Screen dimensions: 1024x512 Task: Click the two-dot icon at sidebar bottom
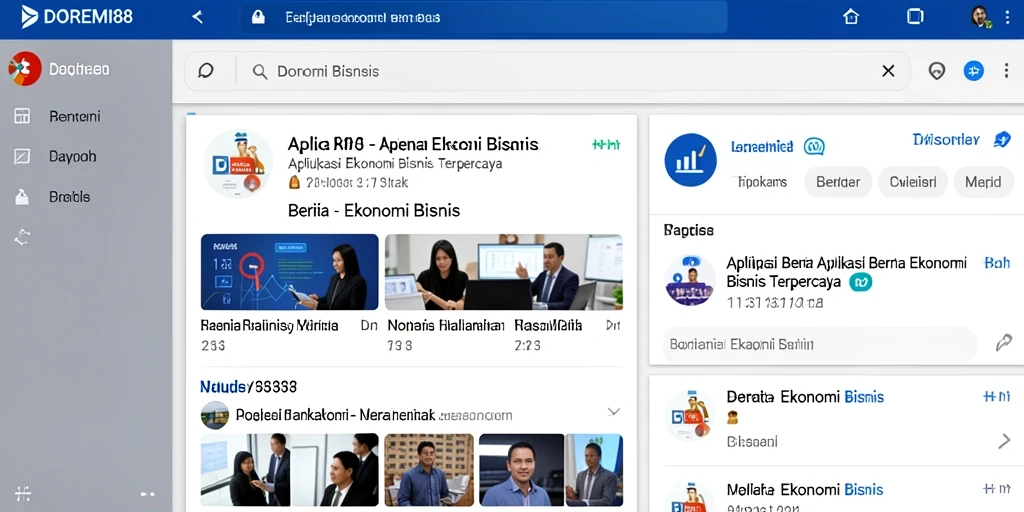tap(148, 494)
